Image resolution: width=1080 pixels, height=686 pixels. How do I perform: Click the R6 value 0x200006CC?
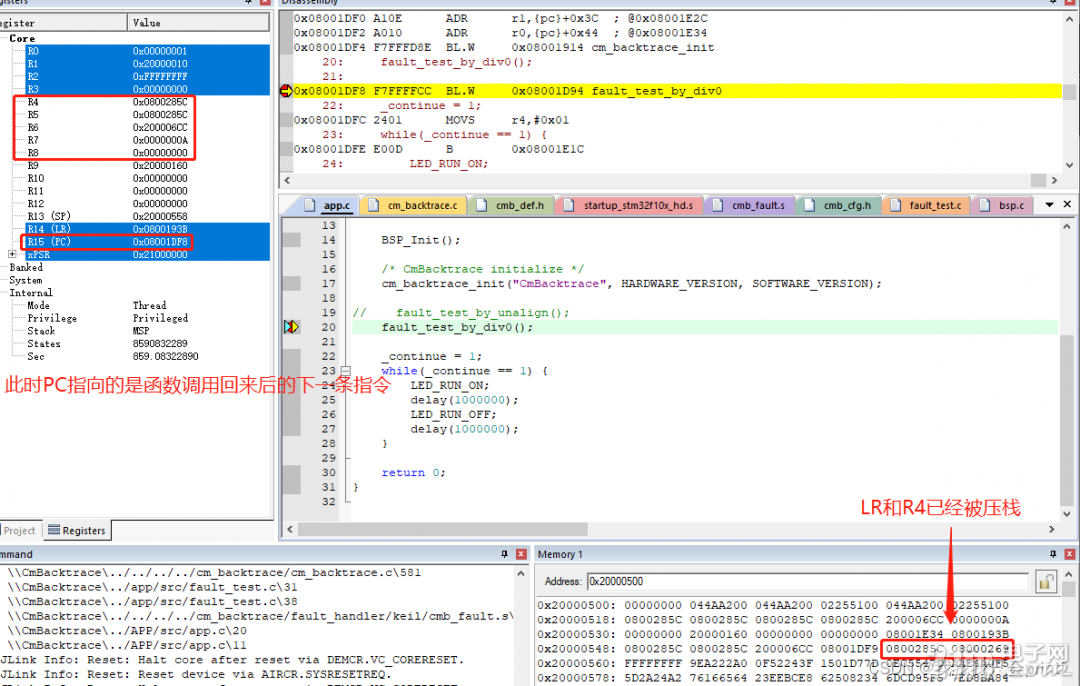point(160,127)
